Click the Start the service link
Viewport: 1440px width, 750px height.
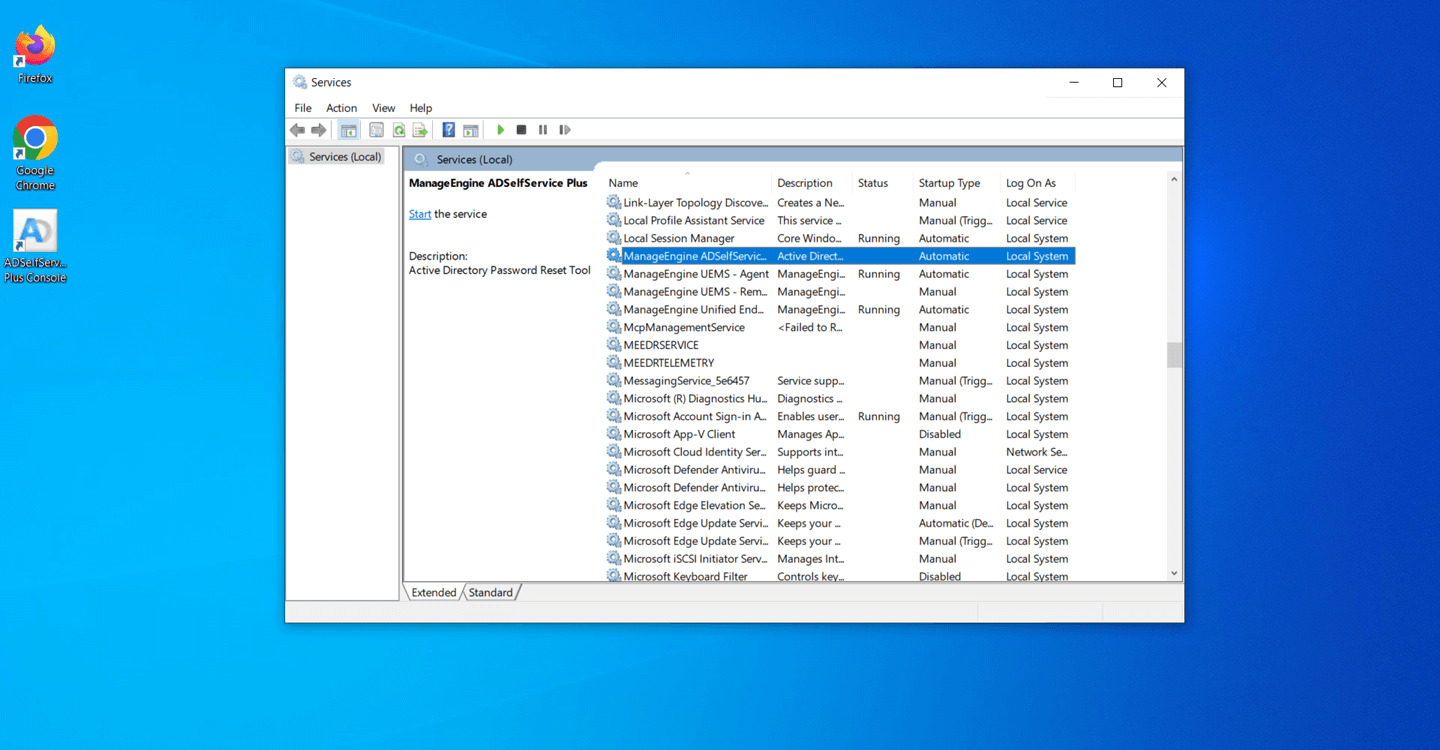click(x=419, y=213)
